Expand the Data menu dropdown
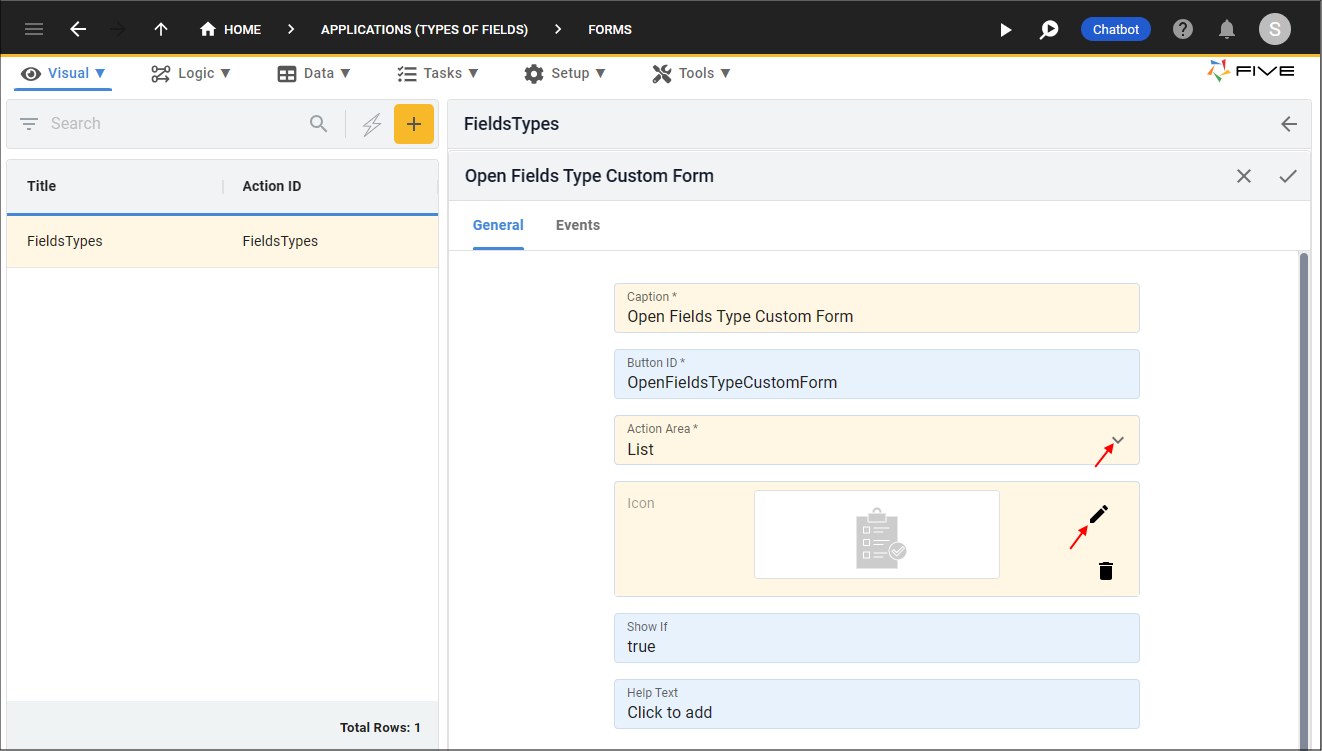1322x751 pixels. [314, 73]
